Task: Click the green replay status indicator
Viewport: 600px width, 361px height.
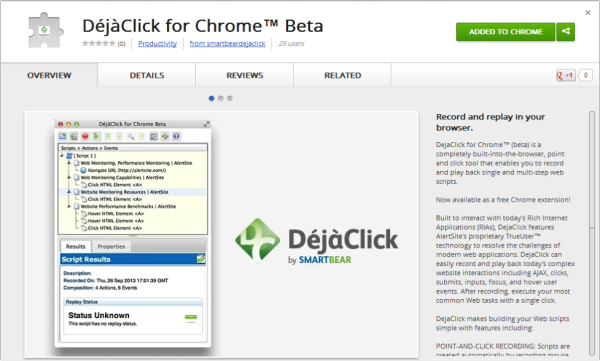Action: pyautogui.click(x=191, y=317)
